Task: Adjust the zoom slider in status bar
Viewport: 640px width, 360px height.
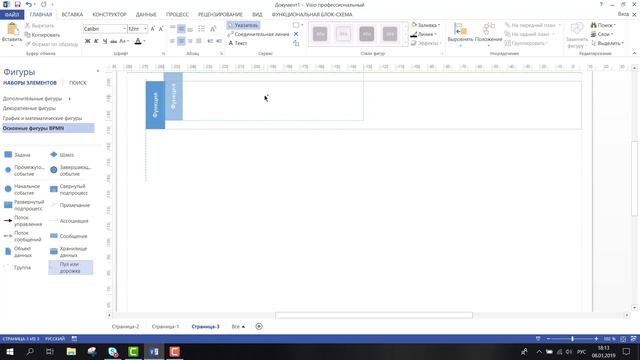Action: coord(572,339)
